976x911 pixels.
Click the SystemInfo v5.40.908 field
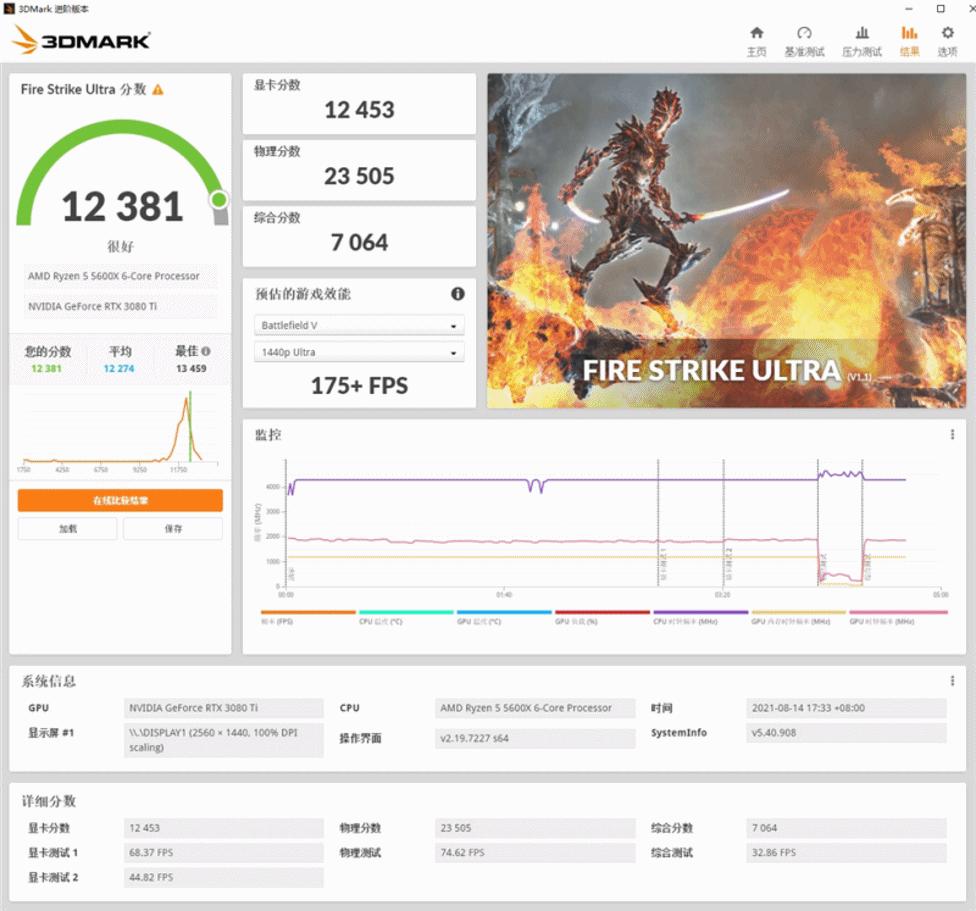pyautogui.click(x=846, y=733)
